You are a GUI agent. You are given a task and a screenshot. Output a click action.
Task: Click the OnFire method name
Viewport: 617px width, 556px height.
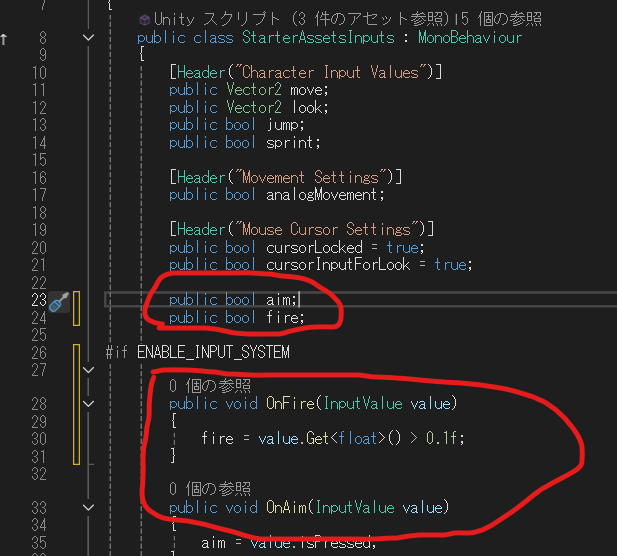click(290, 404)
